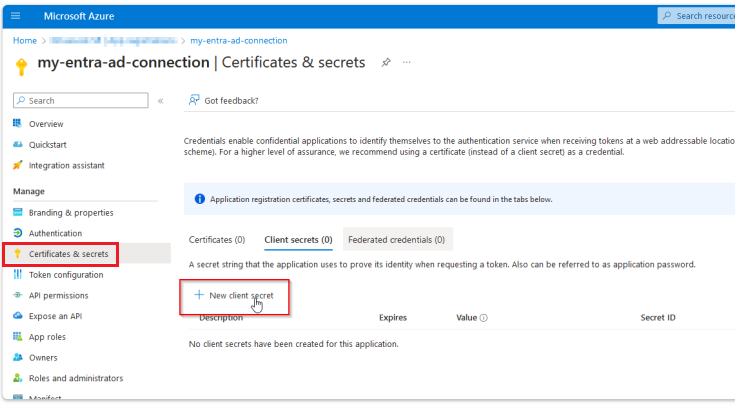Click the Certificates & secrets key icon
Image resolution: width=735 pixels, height=405 pixels.
(x=17, y=254)
